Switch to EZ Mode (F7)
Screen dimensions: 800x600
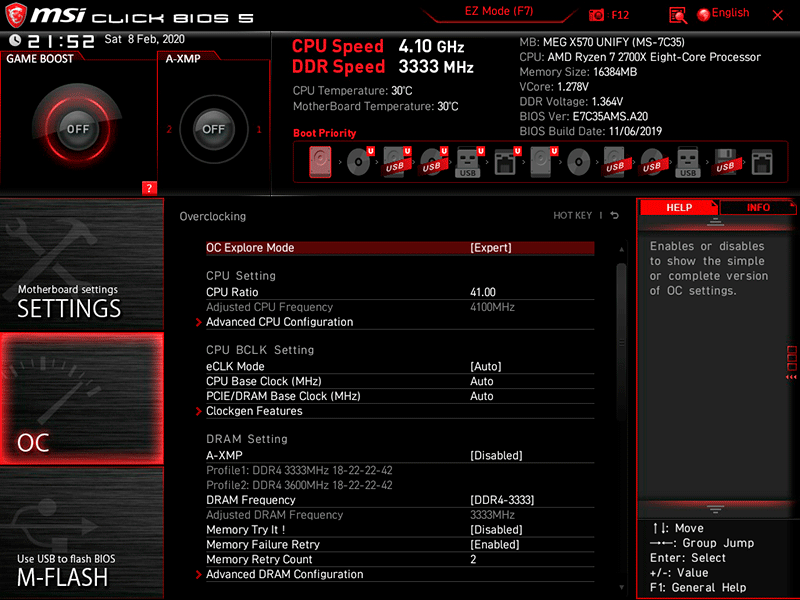tap(498, 11)
